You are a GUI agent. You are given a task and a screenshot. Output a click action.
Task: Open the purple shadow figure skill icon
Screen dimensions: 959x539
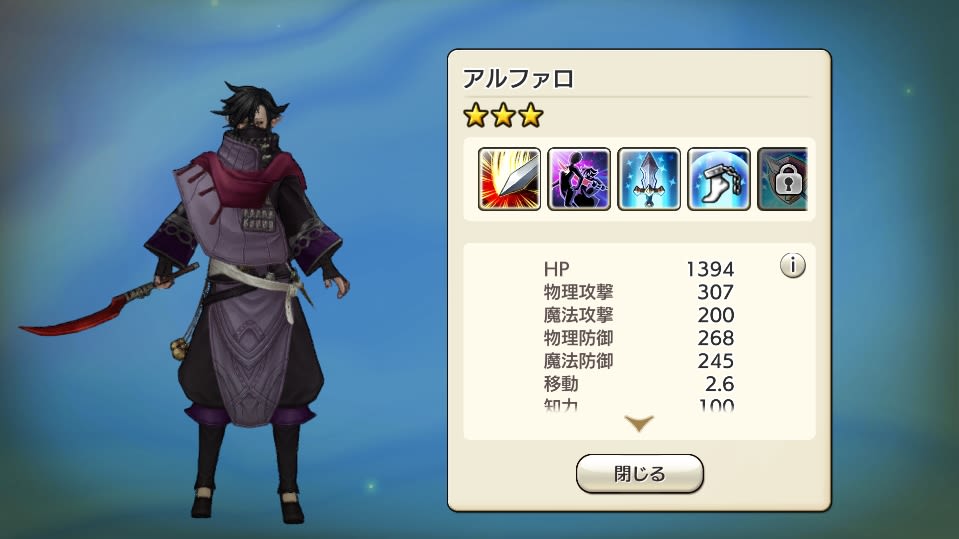click(x=579, y=179)
